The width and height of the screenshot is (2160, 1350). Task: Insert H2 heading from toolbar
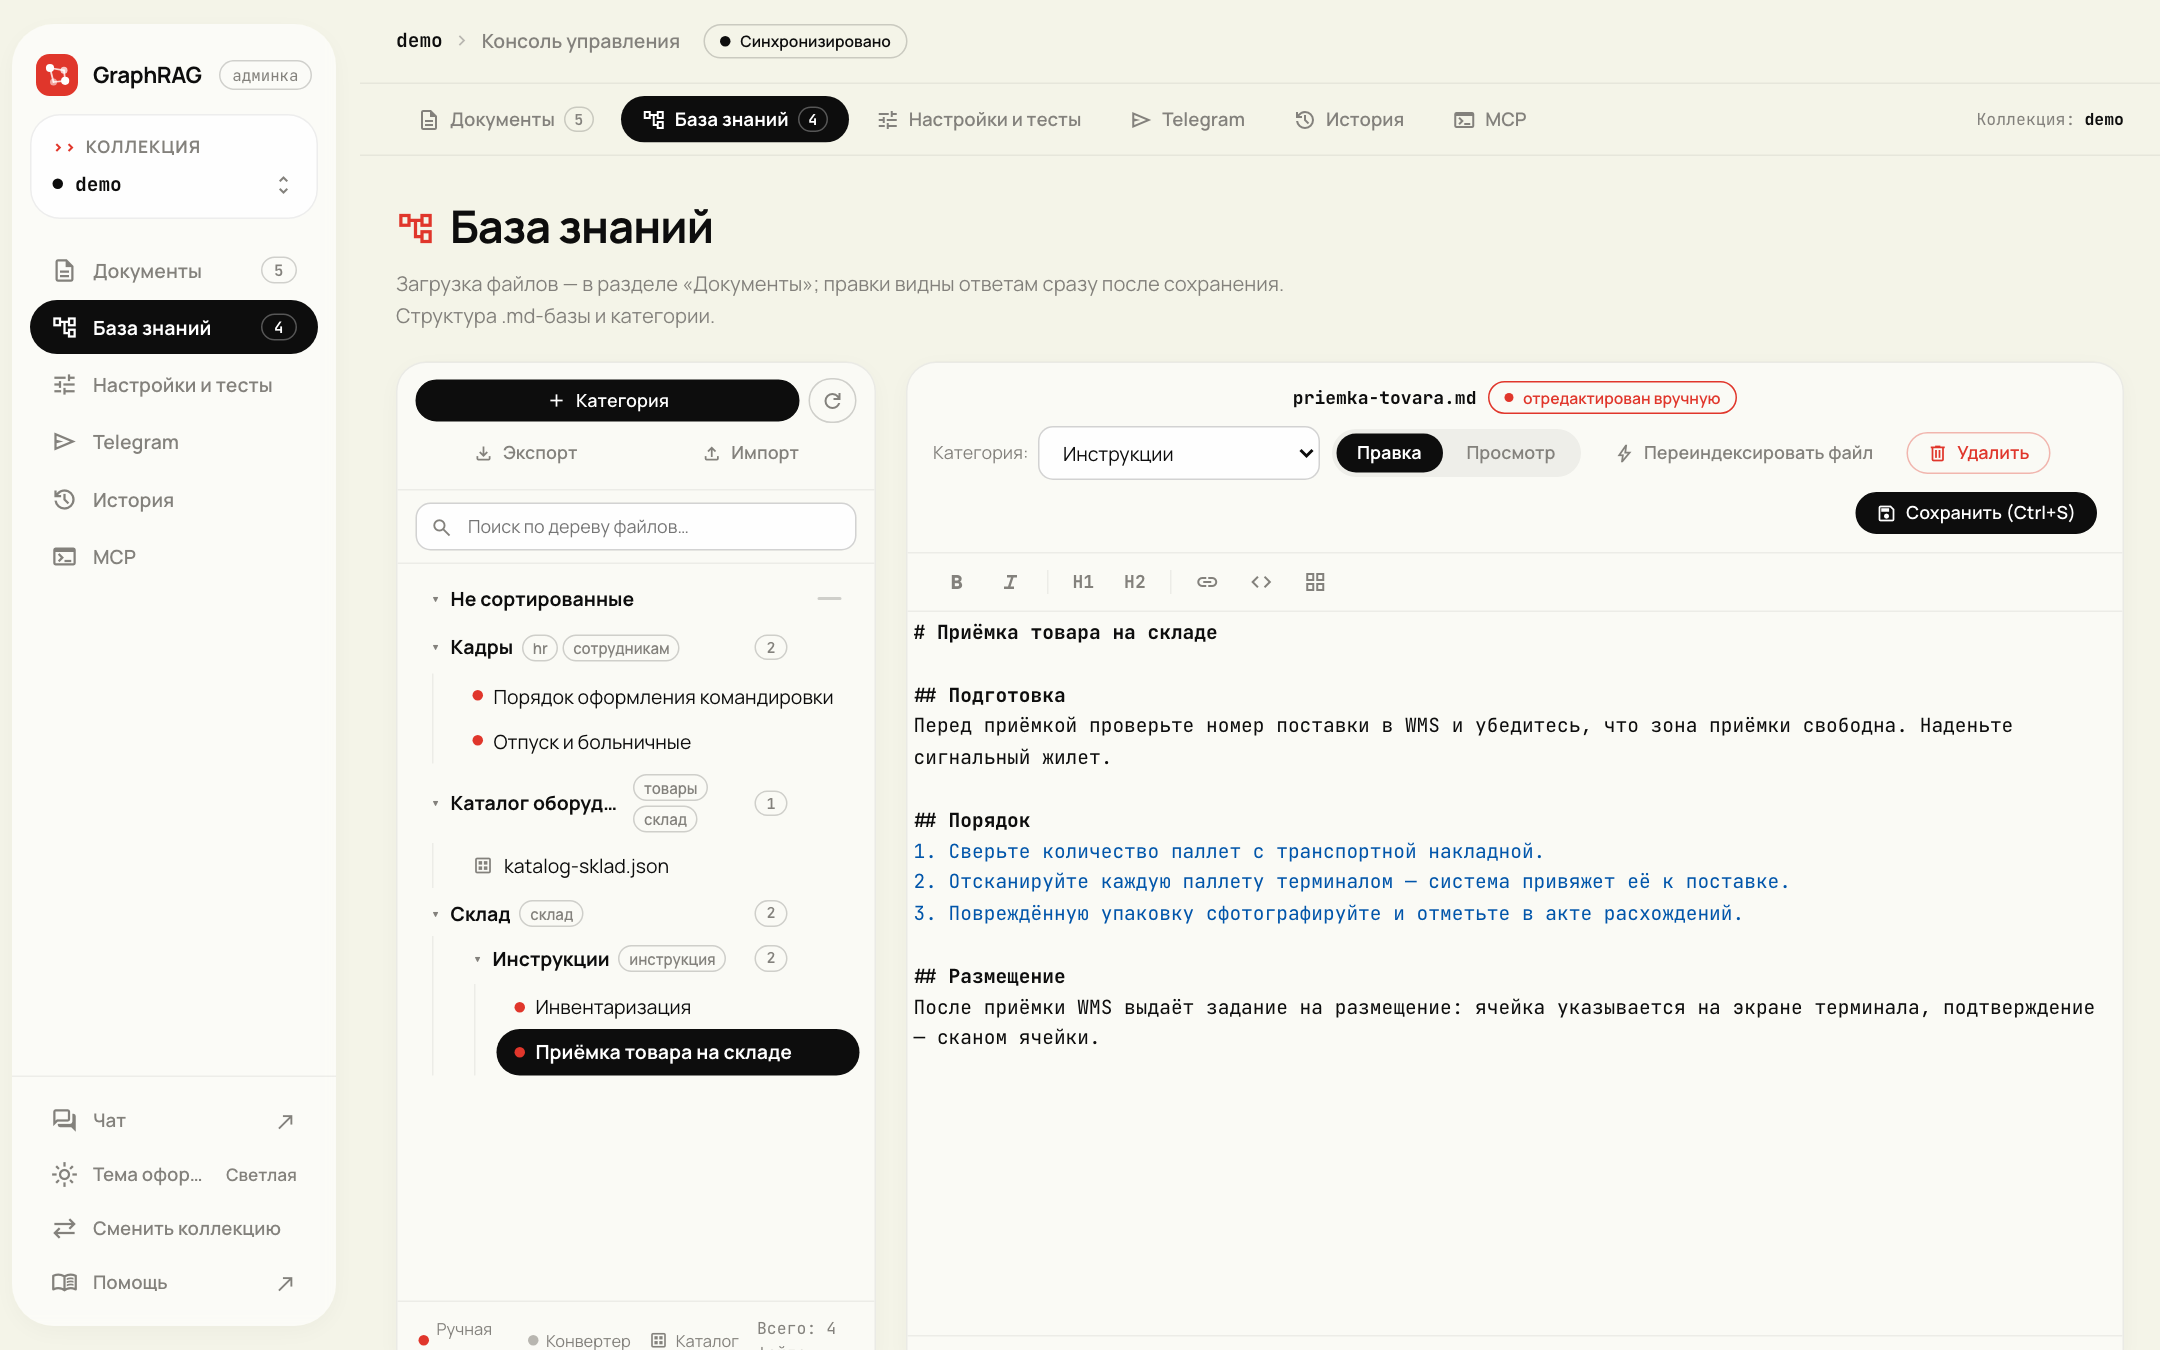click(x=1134, y=582)
